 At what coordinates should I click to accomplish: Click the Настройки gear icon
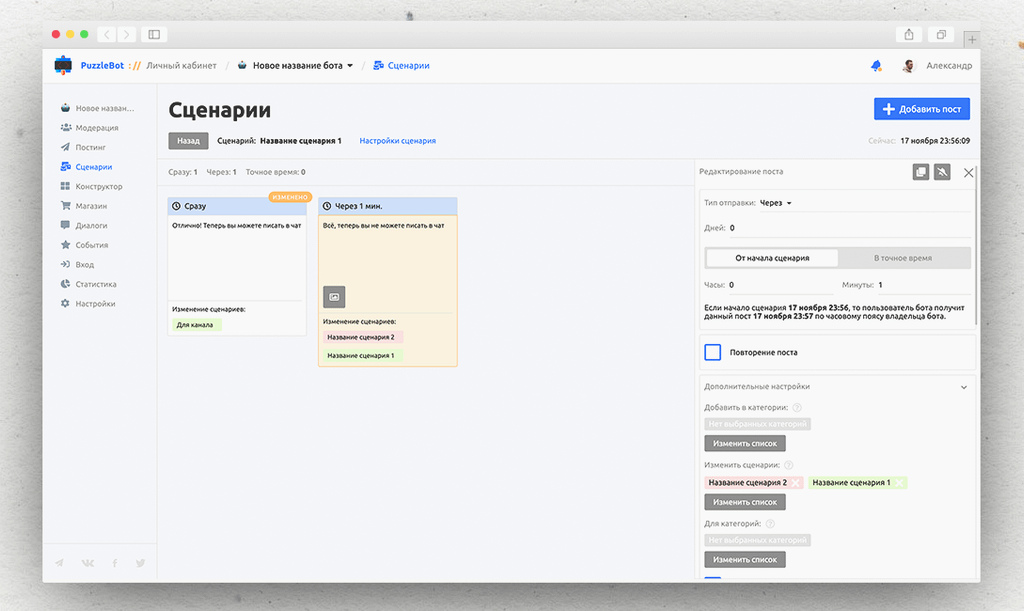65,304
